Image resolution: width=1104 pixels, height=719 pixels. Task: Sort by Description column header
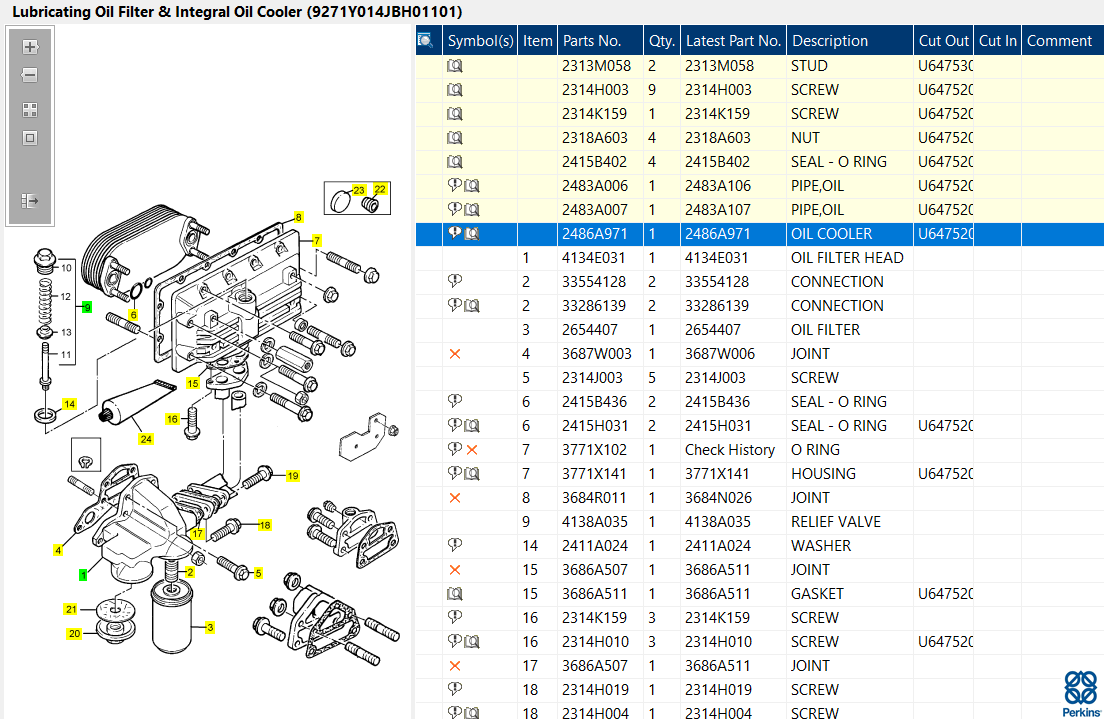click(850, 41)
